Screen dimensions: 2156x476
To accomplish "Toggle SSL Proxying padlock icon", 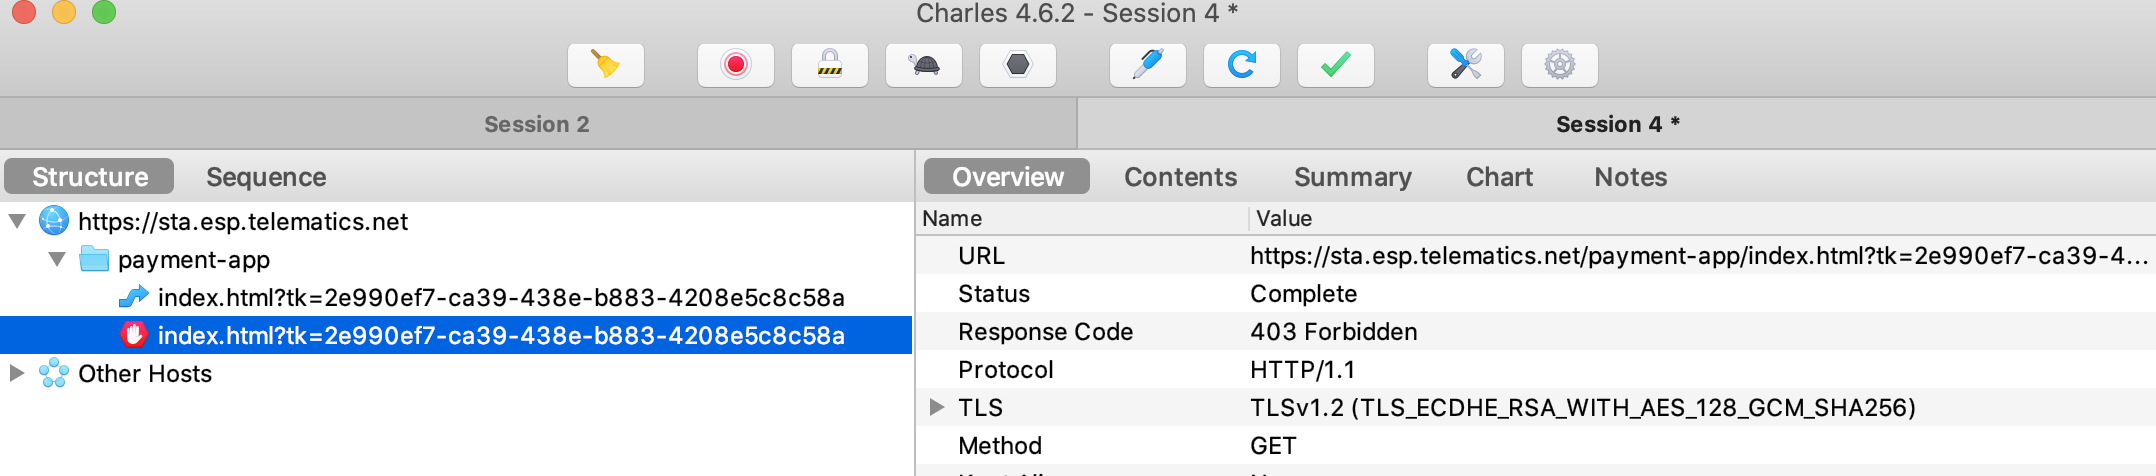I will pyautogui.click(x=830, y=65).
